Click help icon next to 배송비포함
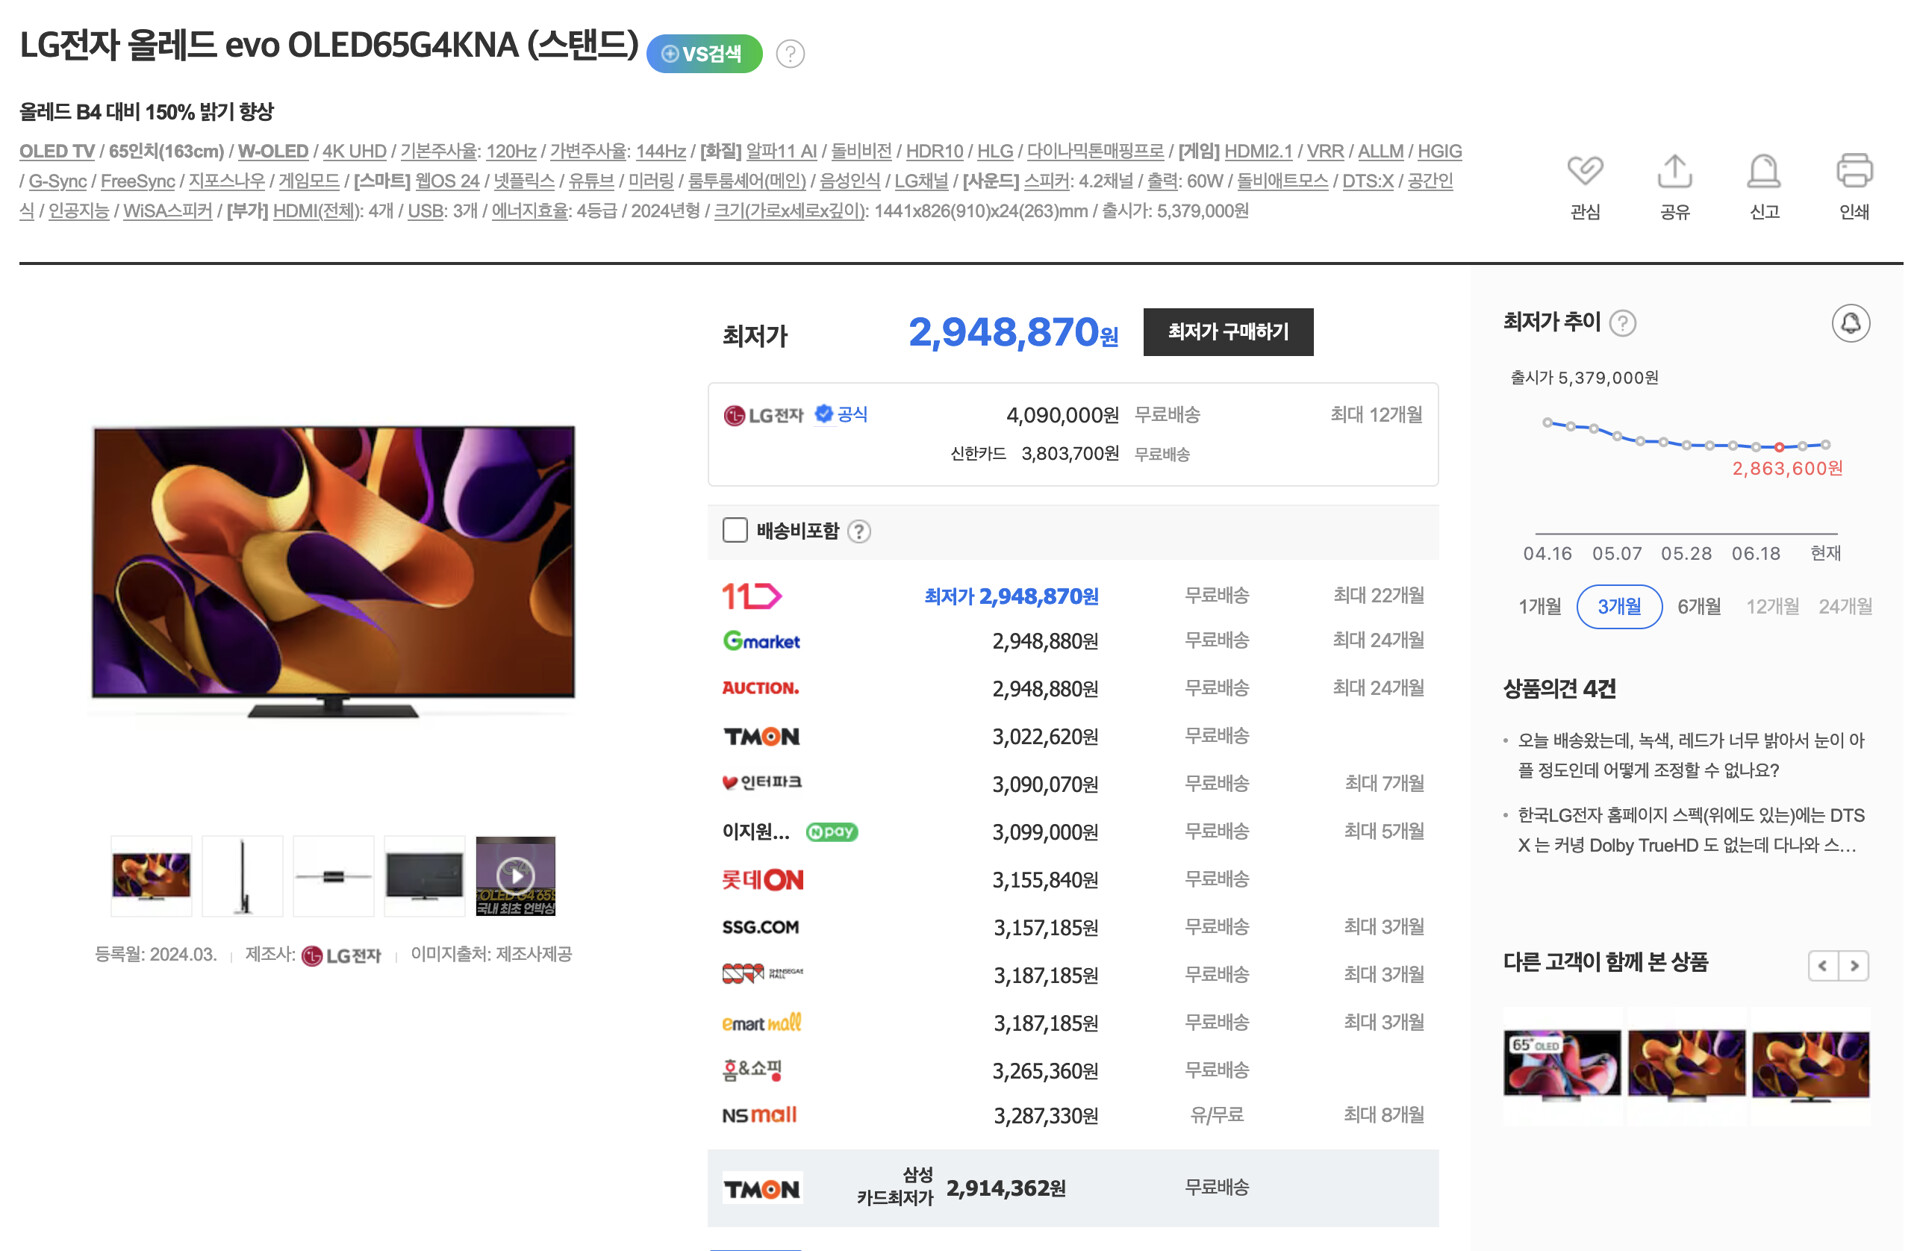Viewport: 1920px width, 1251px height. coord(859,532)
